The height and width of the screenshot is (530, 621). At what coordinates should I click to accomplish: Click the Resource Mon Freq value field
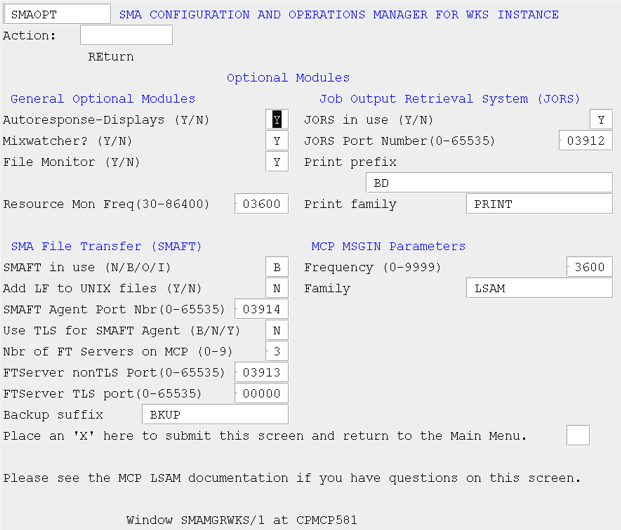pos(261,204)
